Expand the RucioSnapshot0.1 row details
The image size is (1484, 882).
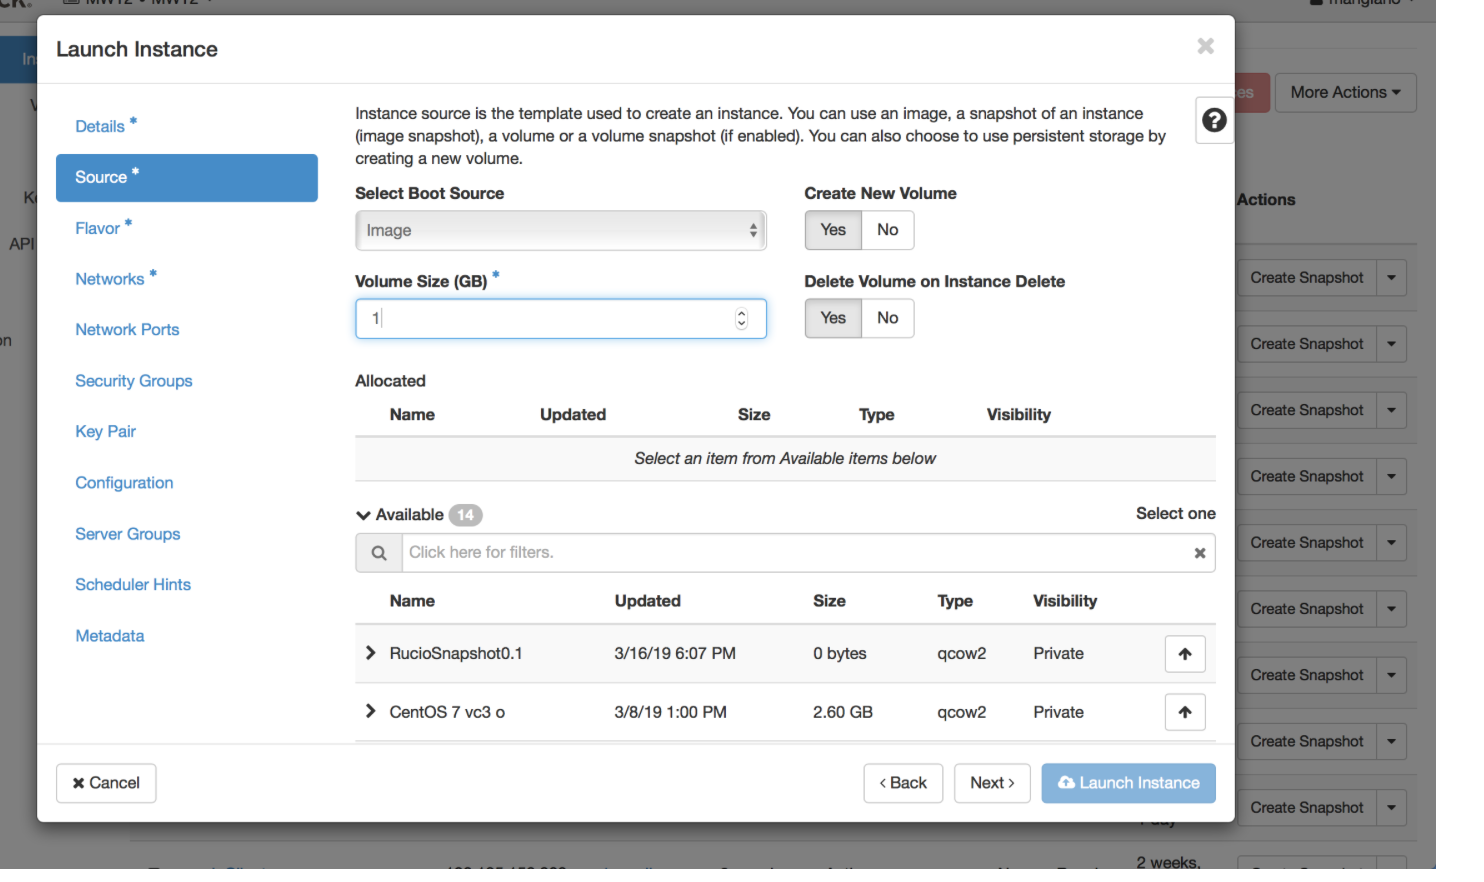[x=370, y=653]
